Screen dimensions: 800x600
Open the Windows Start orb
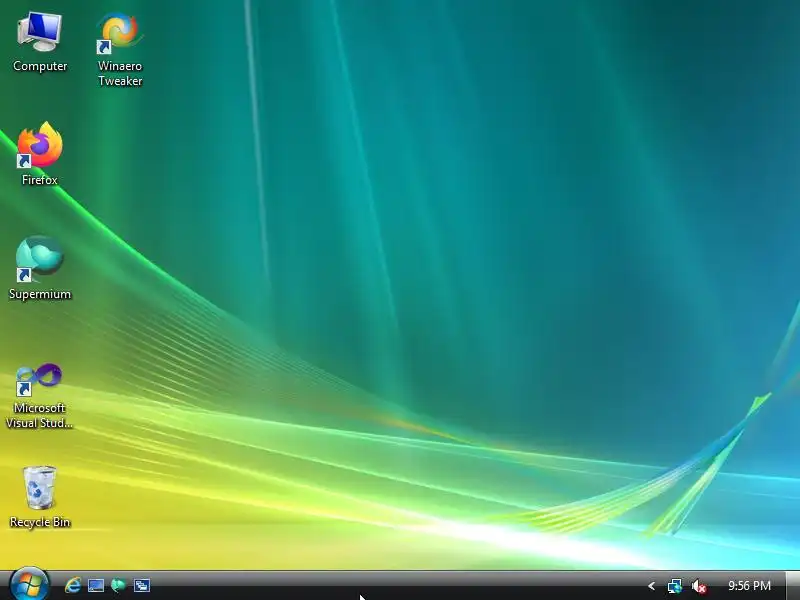[x=29, y=584]
